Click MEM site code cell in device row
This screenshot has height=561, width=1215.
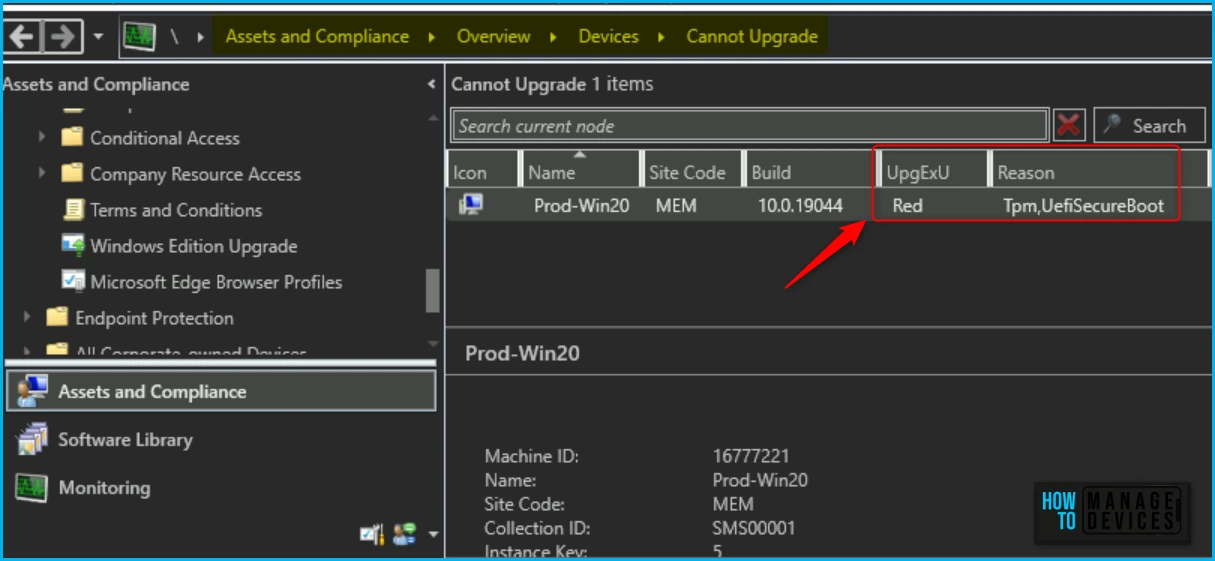(x=675, y=206)
